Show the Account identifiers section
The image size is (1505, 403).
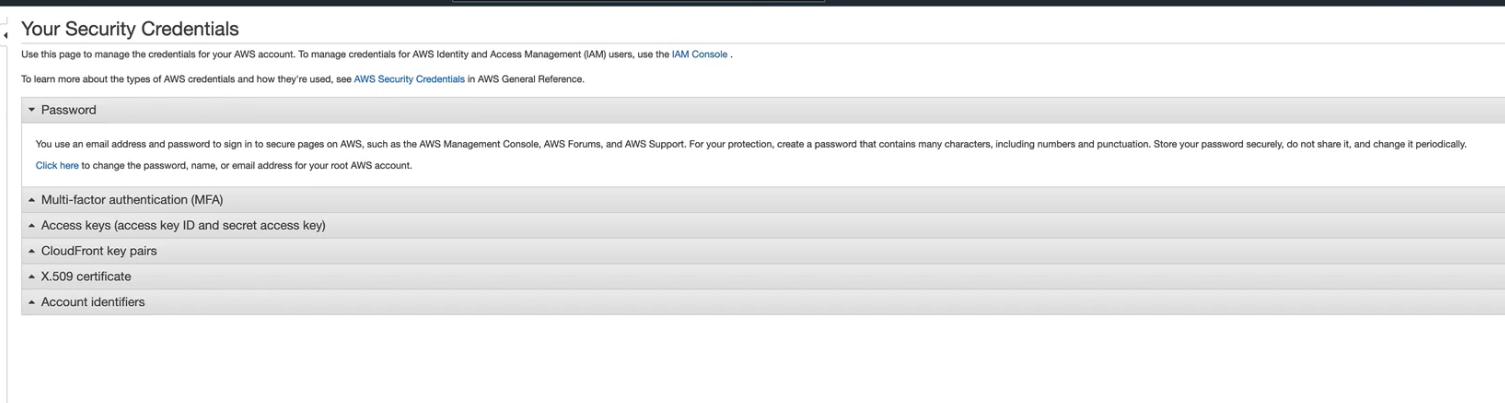point(93,302)
